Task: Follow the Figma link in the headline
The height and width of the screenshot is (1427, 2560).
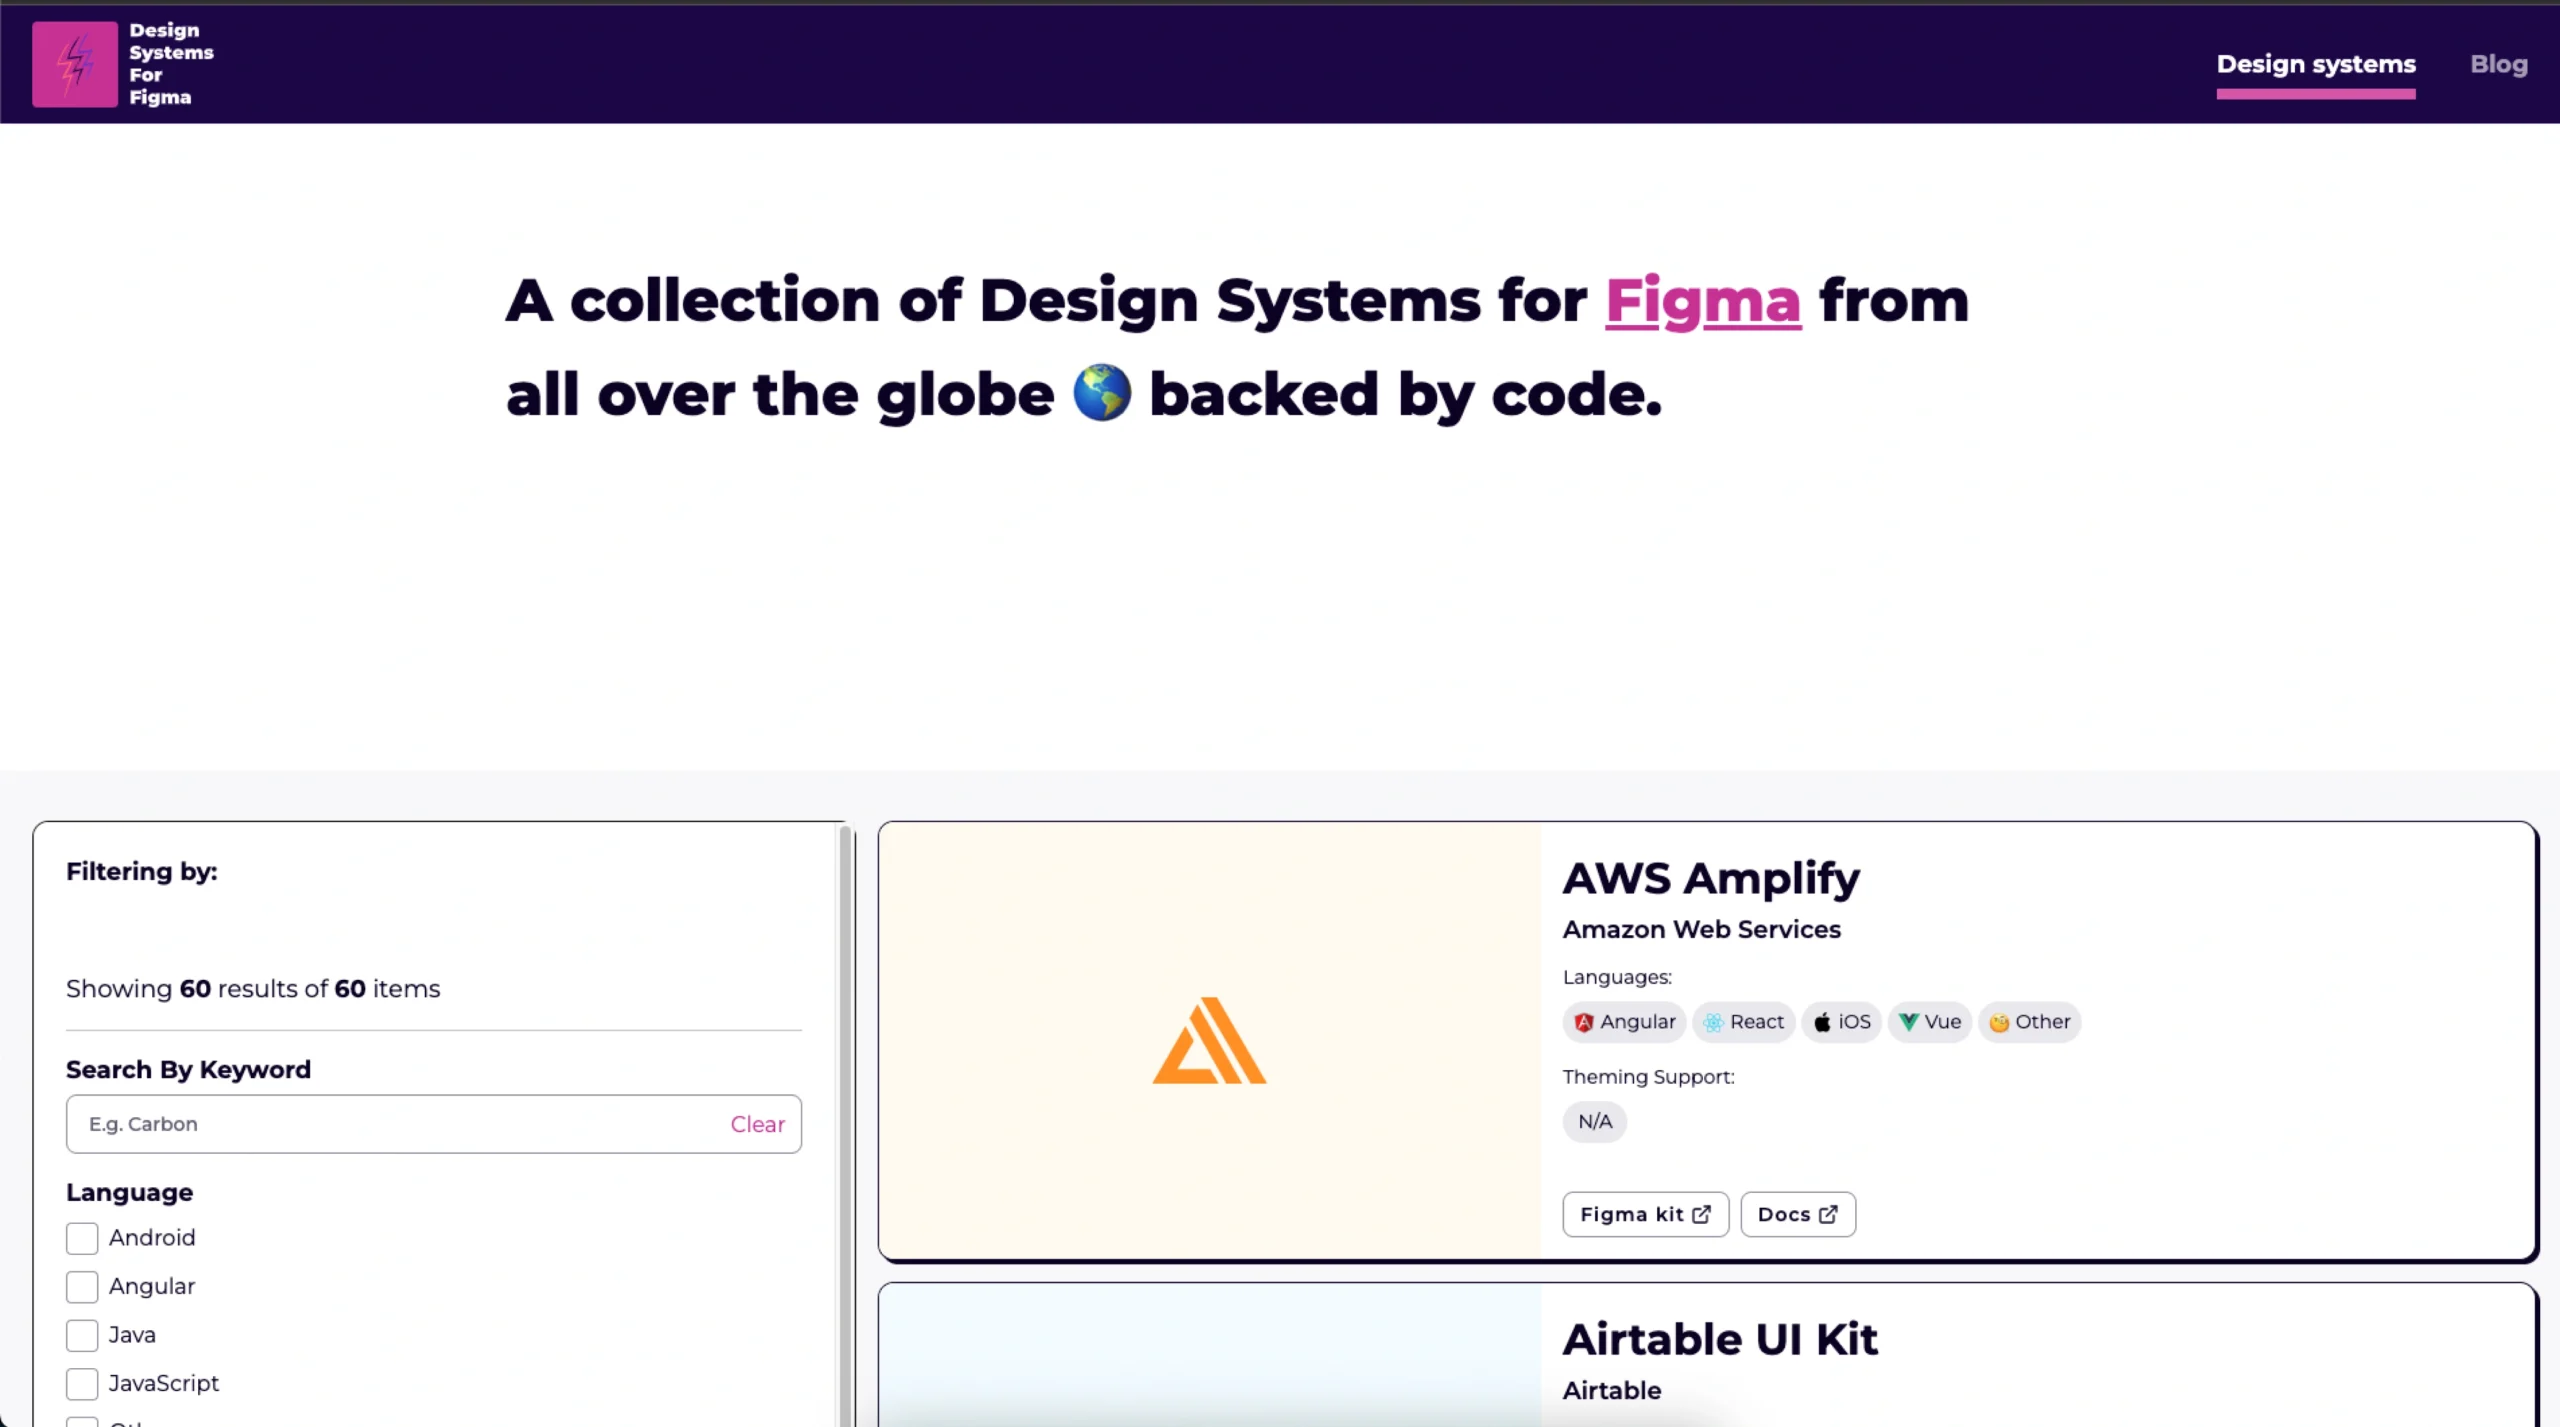Action: click(1703, 300)
